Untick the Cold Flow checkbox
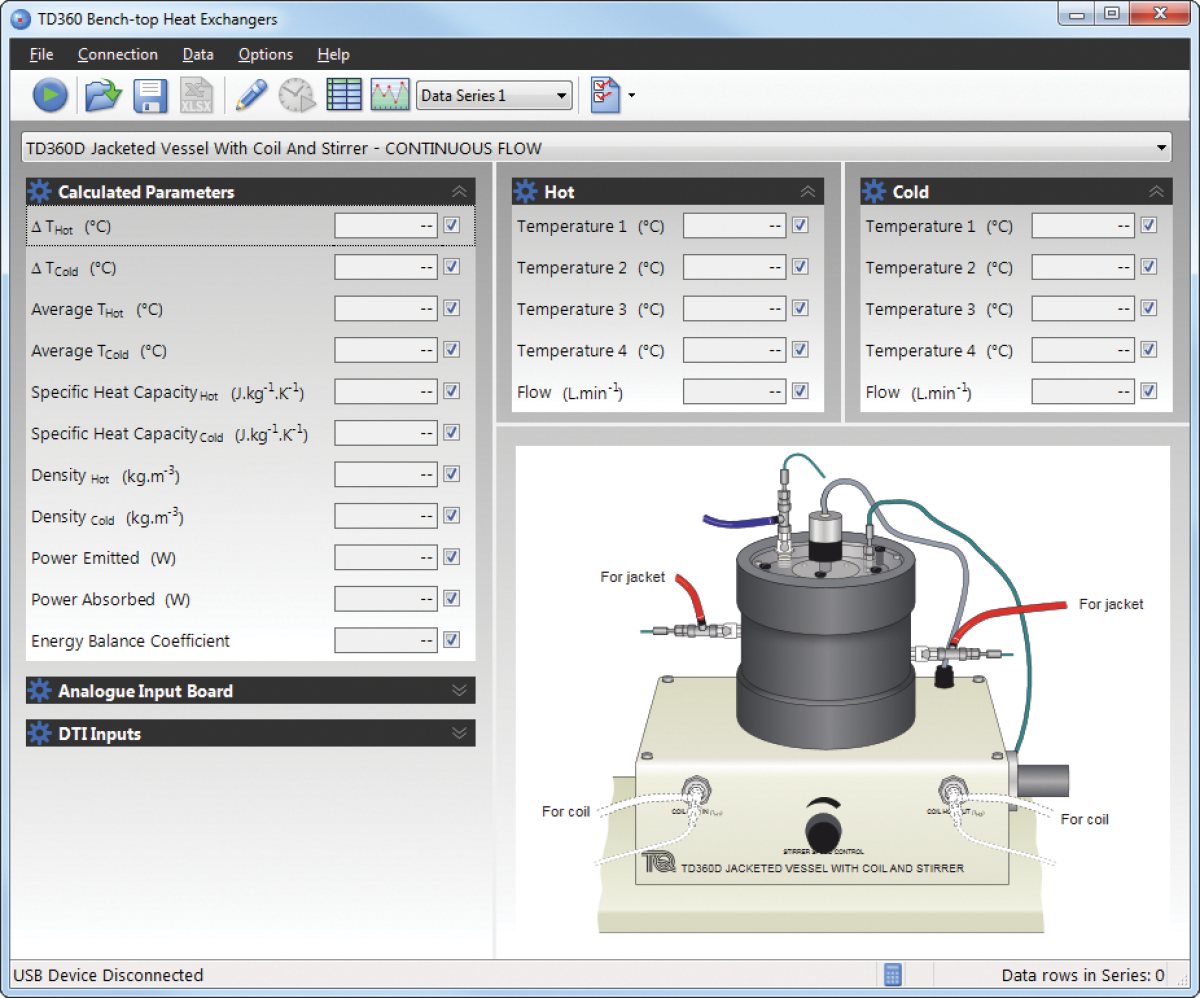1200x998 pixels. [x=1149, y=392]
